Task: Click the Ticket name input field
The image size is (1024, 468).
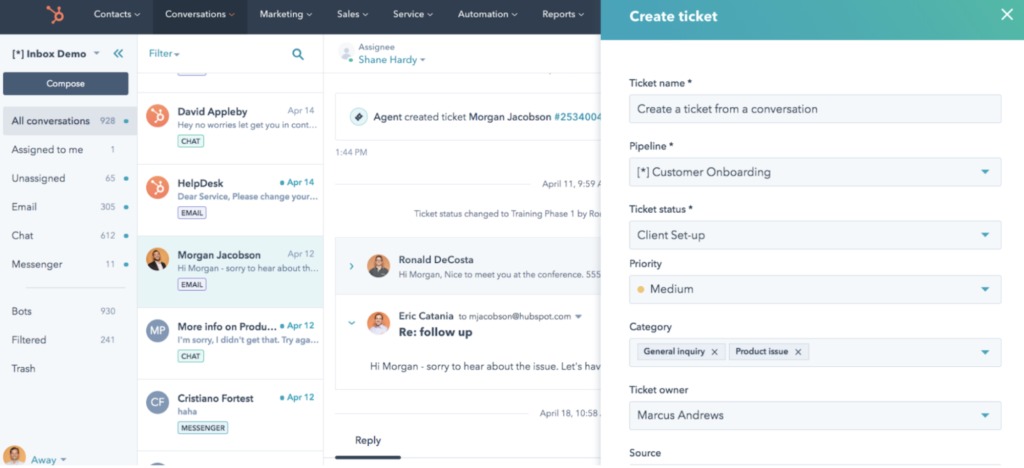Action: pyautogui.click(x=814, y=109)
